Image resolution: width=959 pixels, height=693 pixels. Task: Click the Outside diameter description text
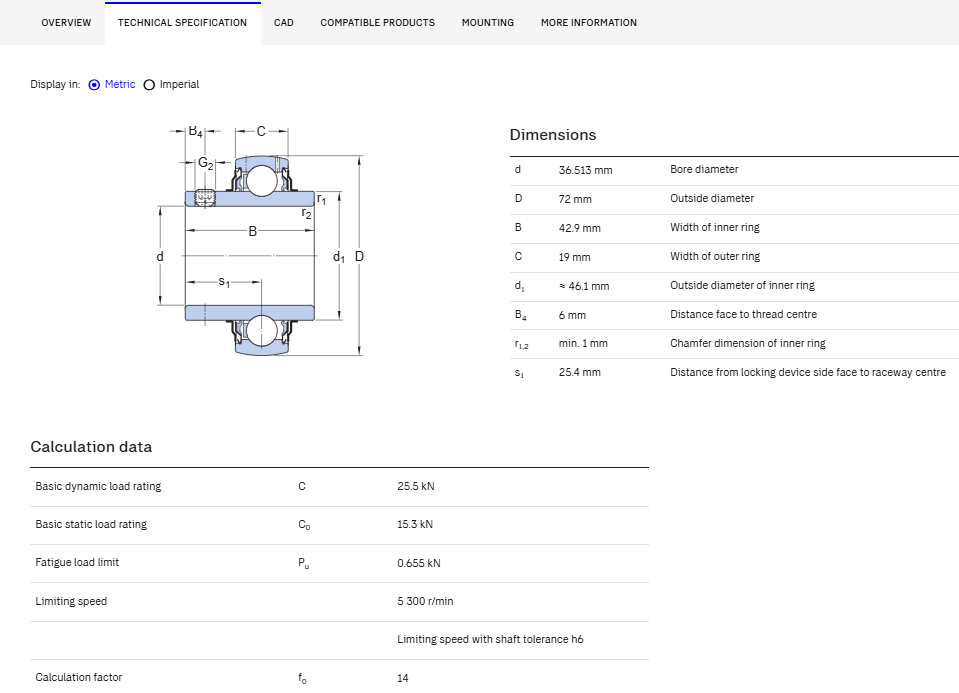pos(712,198)
